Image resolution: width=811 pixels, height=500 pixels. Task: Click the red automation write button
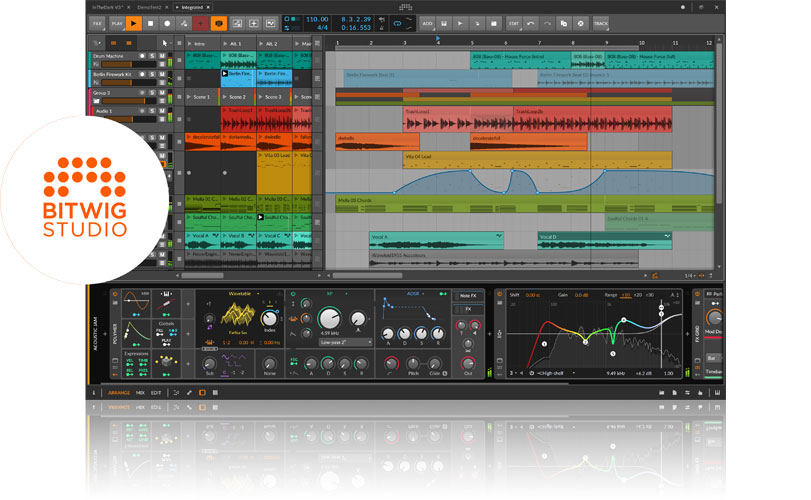[x=201, y=21]
